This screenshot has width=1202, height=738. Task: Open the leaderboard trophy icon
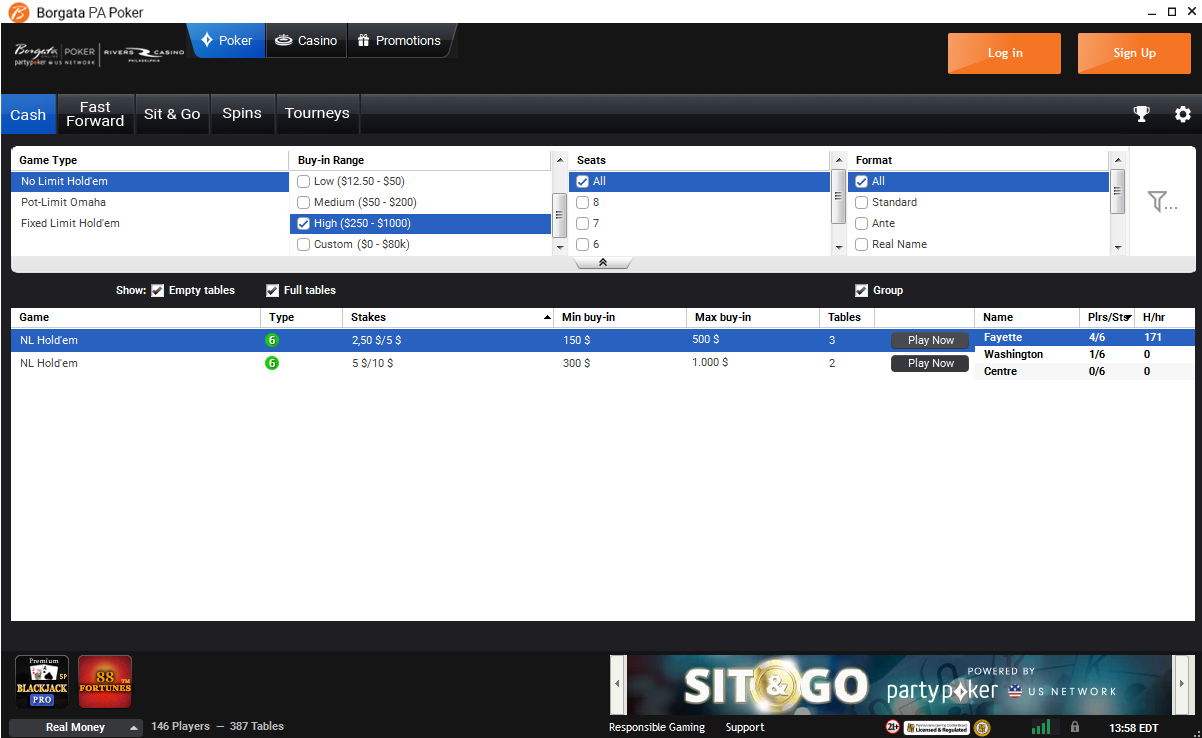(x=1141, y=114)
